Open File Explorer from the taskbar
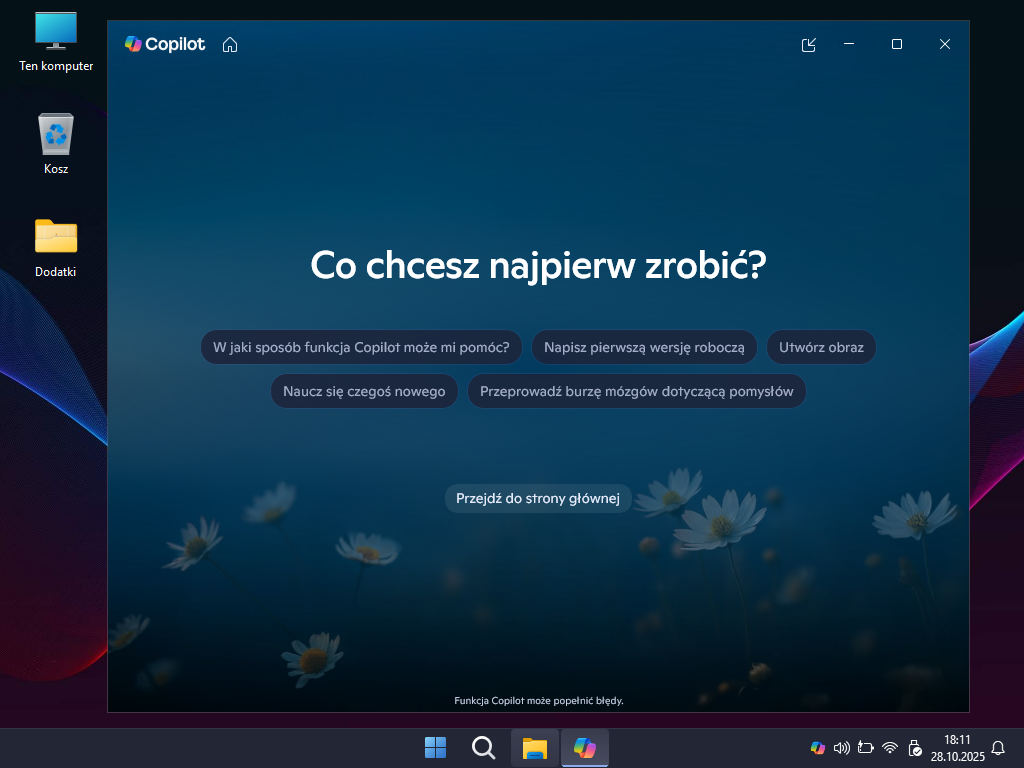Viewport: 1024px width, 768px height. click(x=535, y=748)
